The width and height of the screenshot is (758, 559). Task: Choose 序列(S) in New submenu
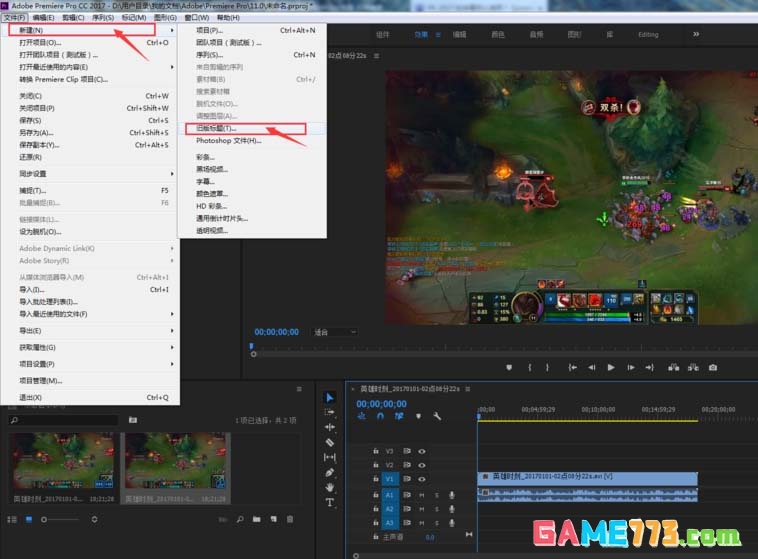coord(251,55)
